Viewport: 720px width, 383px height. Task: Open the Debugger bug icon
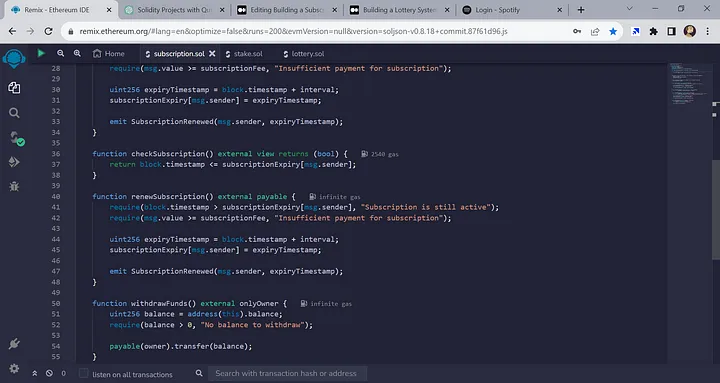[14, 186]
